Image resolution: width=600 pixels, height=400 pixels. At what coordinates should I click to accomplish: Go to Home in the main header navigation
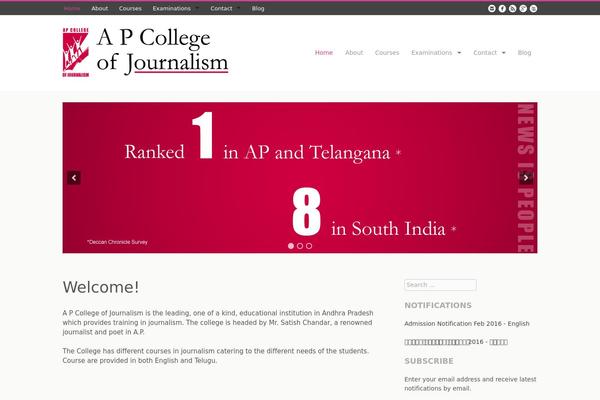(324, 52)
